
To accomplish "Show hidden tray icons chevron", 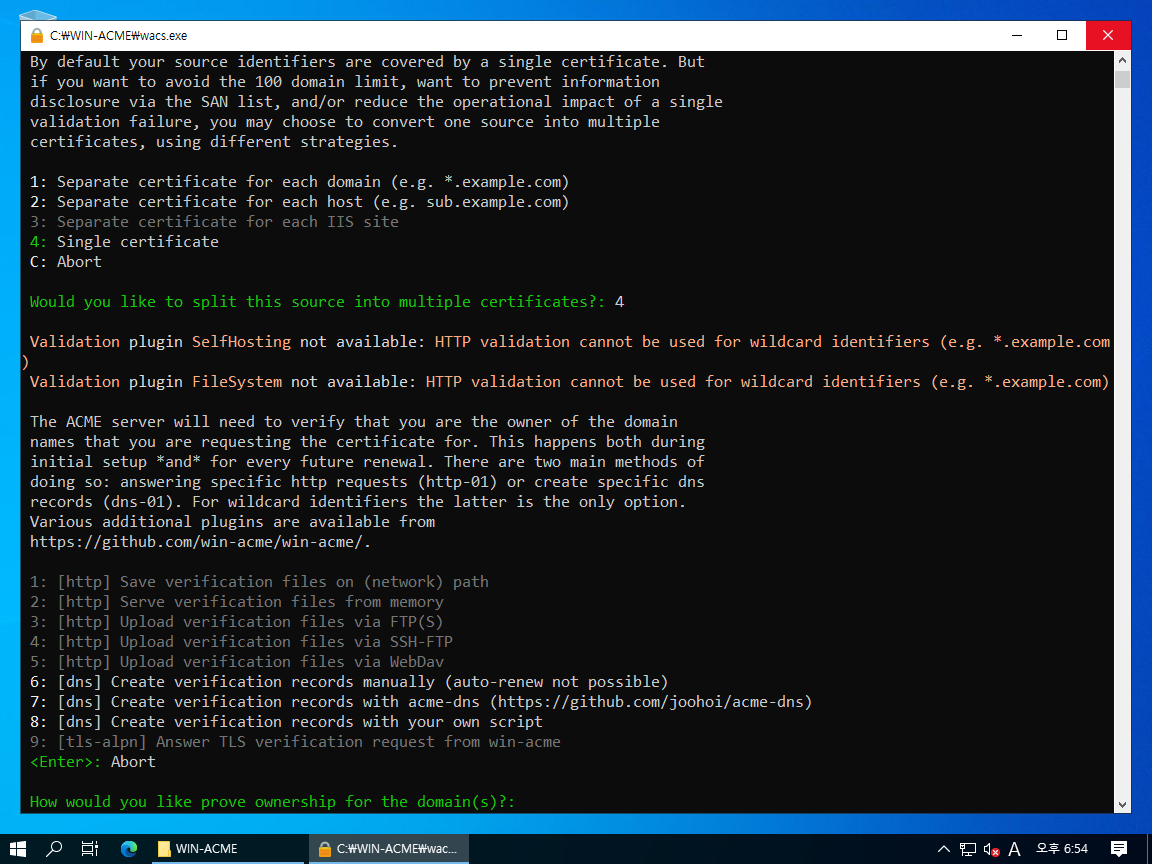I will coord(943,849).
